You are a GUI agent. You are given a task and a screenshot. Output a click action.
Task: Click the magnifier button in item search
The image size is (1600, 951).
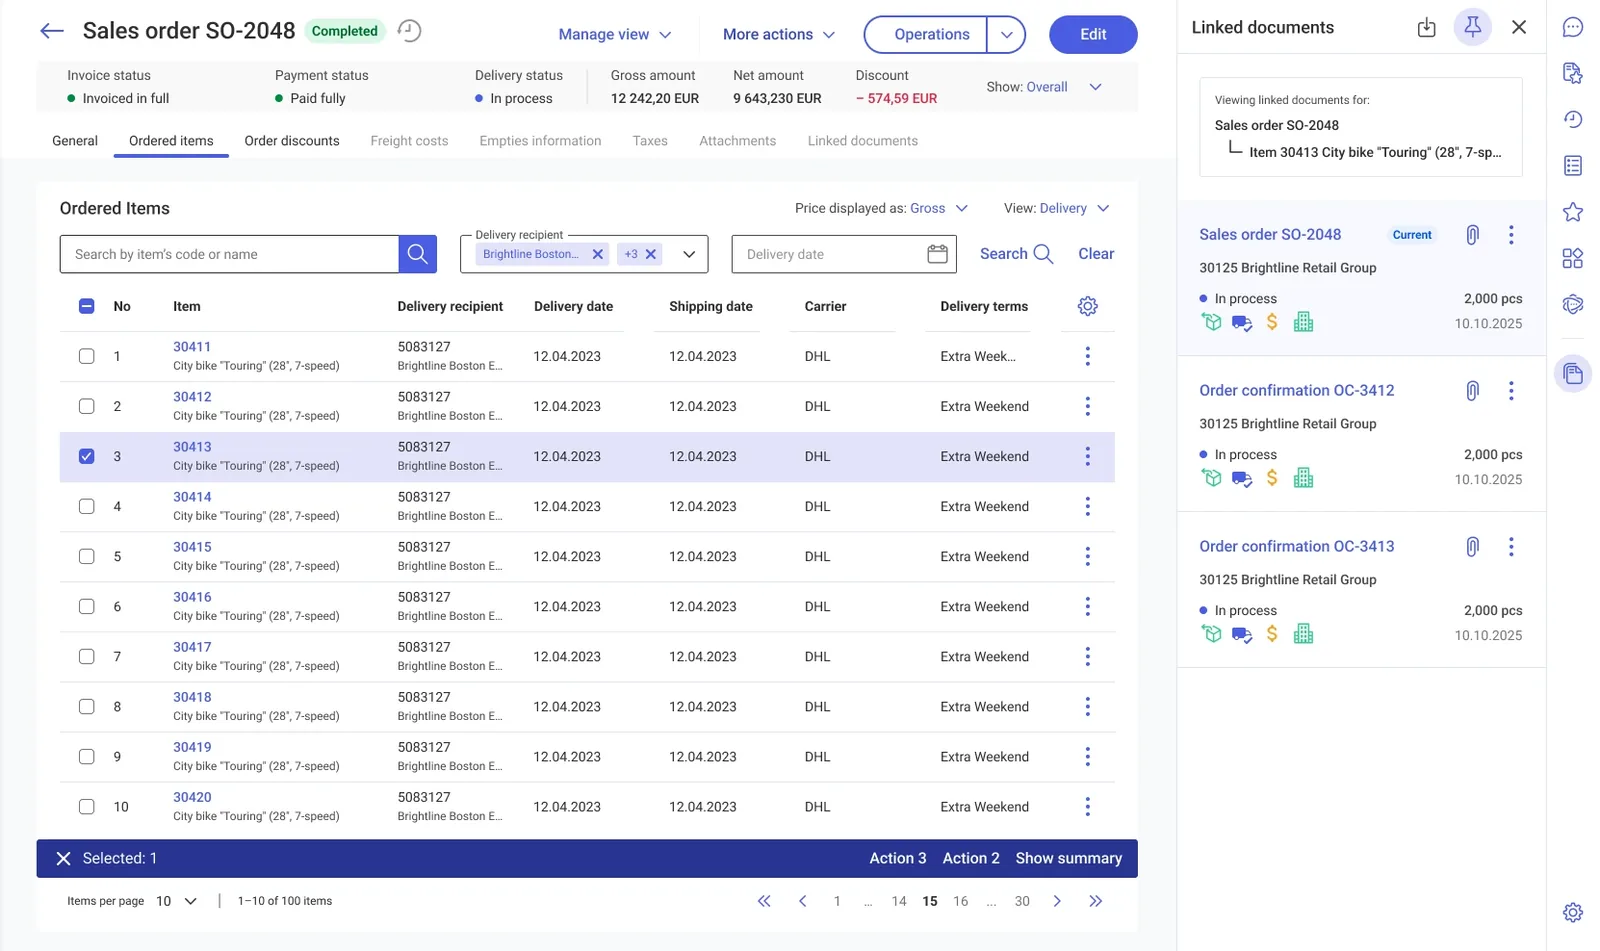coord(418,254)
